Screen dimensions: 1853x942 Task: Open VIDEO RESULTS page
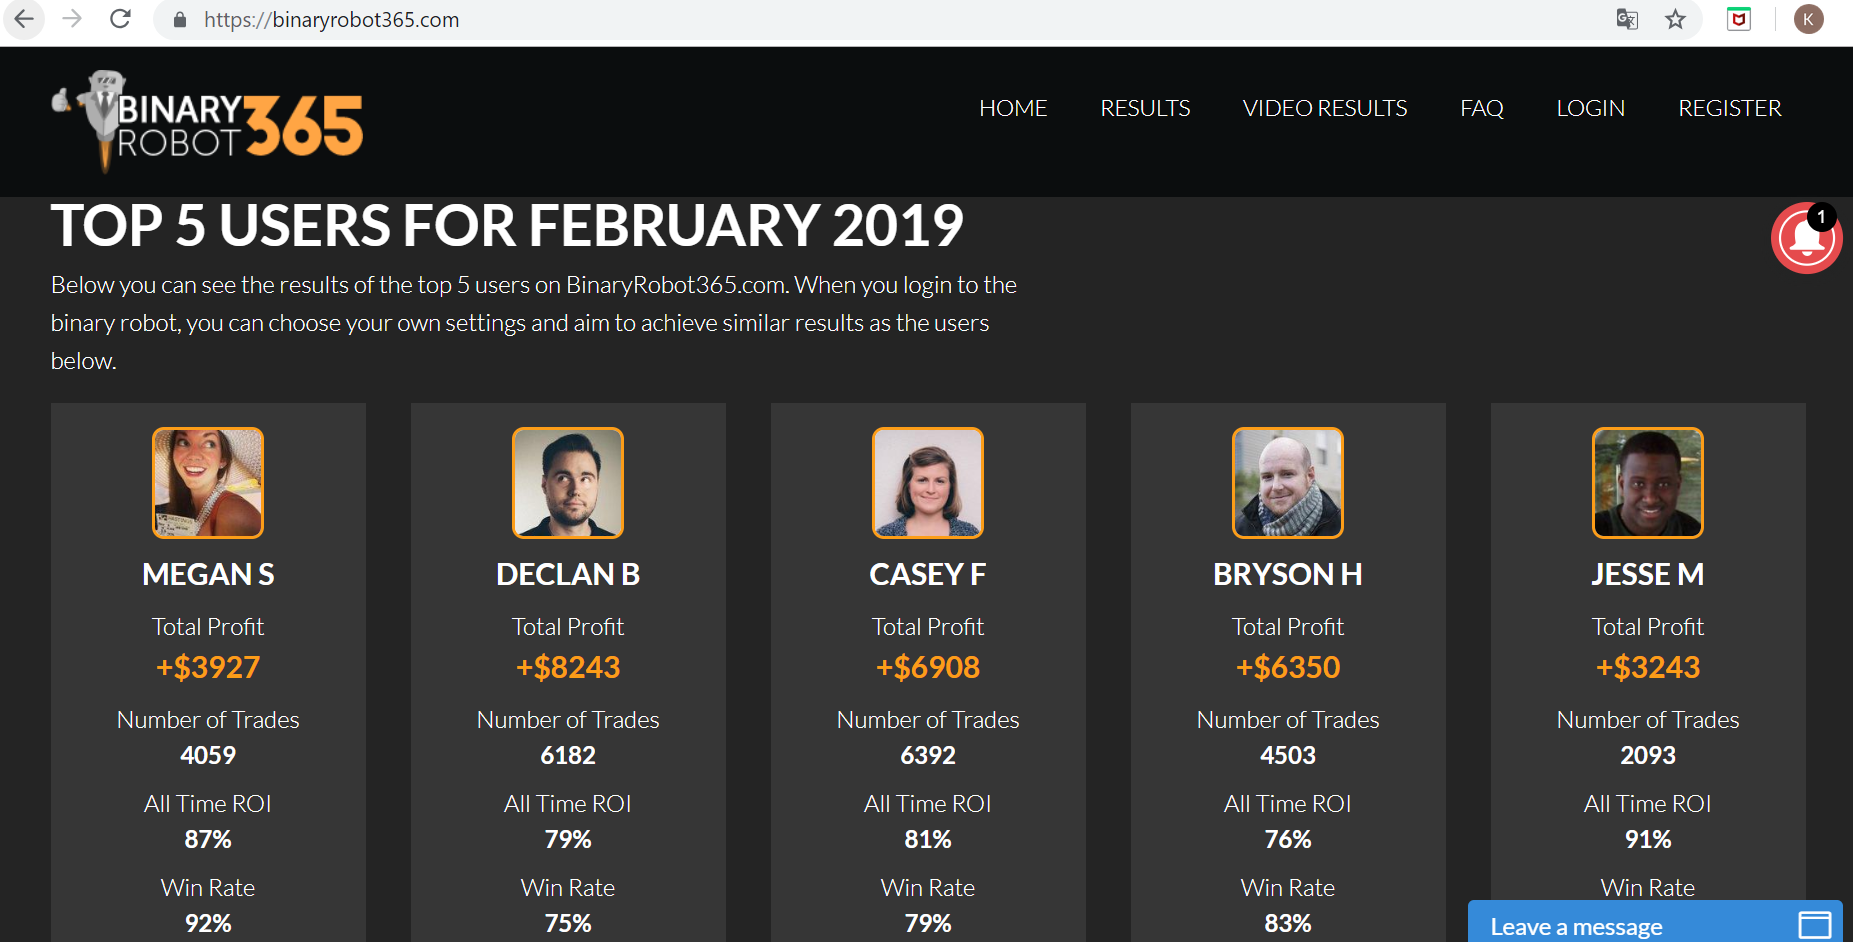click(1325, 108)
